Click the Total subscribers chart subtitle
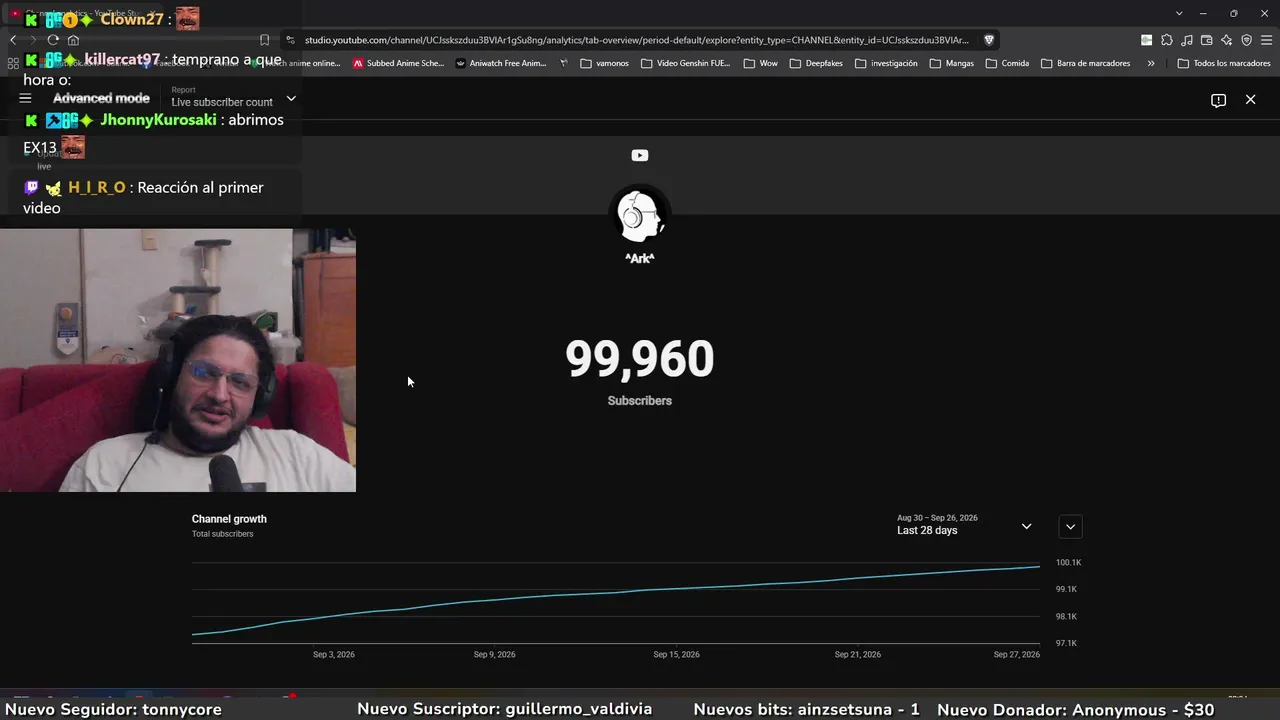 (222, 534)
